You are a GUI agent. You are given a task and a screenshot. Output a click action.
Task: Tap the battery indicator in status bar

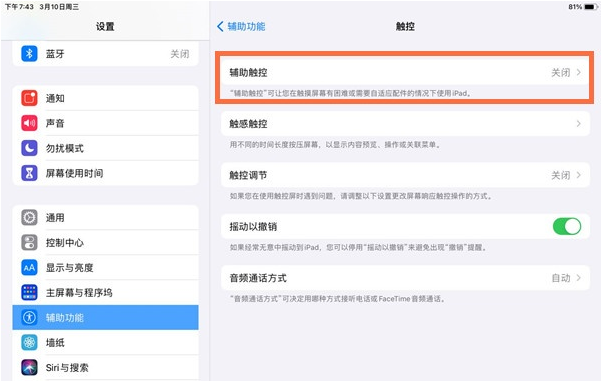pyautogui.click(x=590, y=7)
